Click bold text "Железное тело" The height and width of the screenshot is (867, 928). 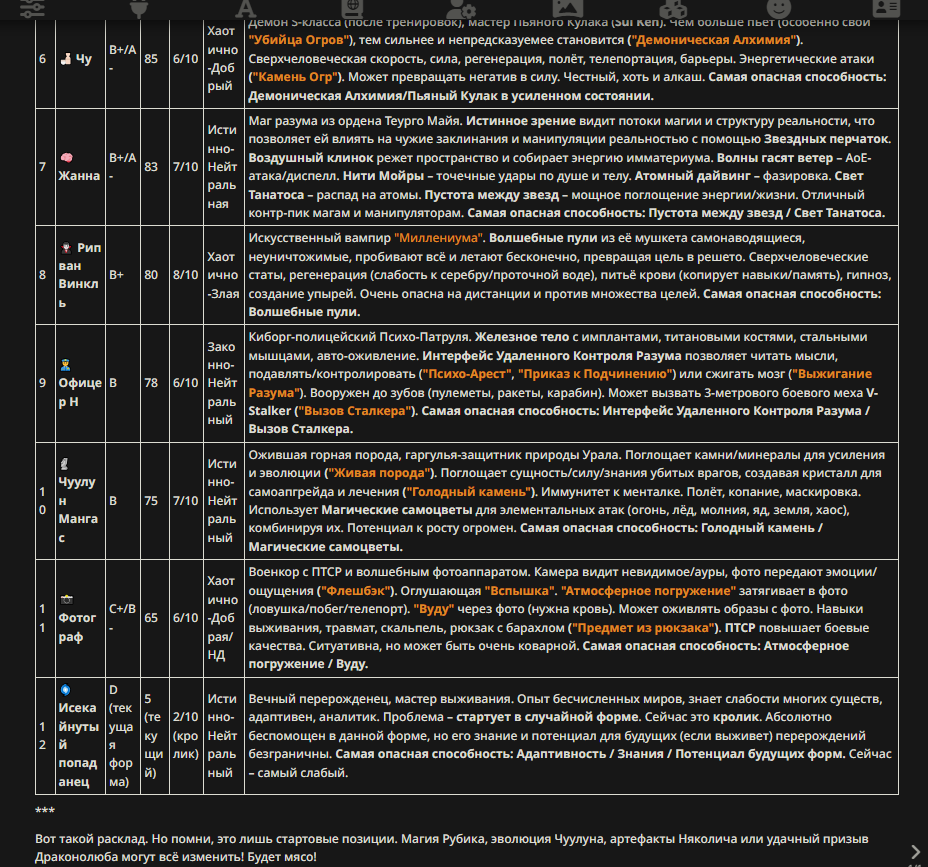tap(522, 337)
